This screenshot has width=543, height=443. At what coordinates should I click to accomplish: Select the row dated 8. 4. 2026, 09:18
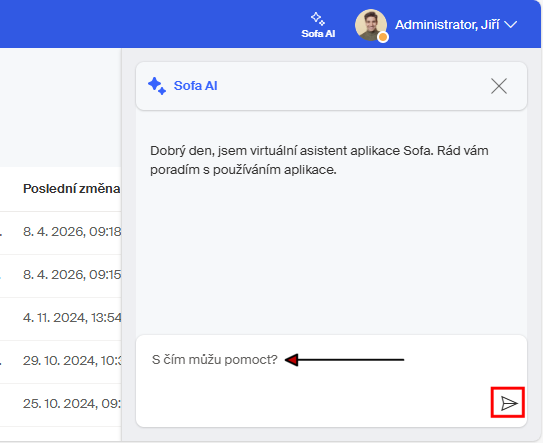tap(61, 231)
